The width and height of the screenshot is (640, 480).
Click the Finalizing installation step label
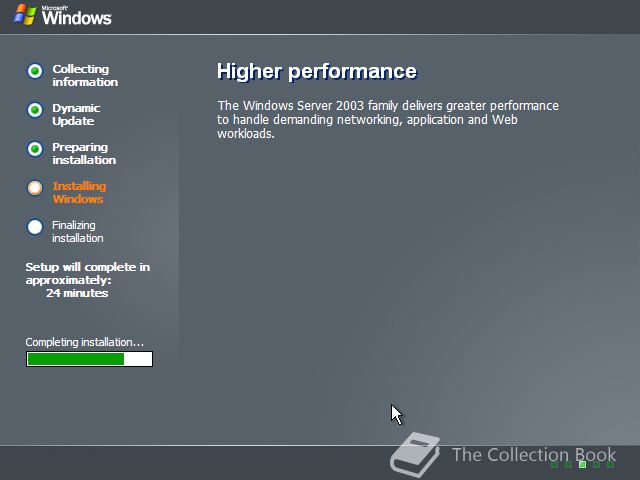tap(78, 231)
